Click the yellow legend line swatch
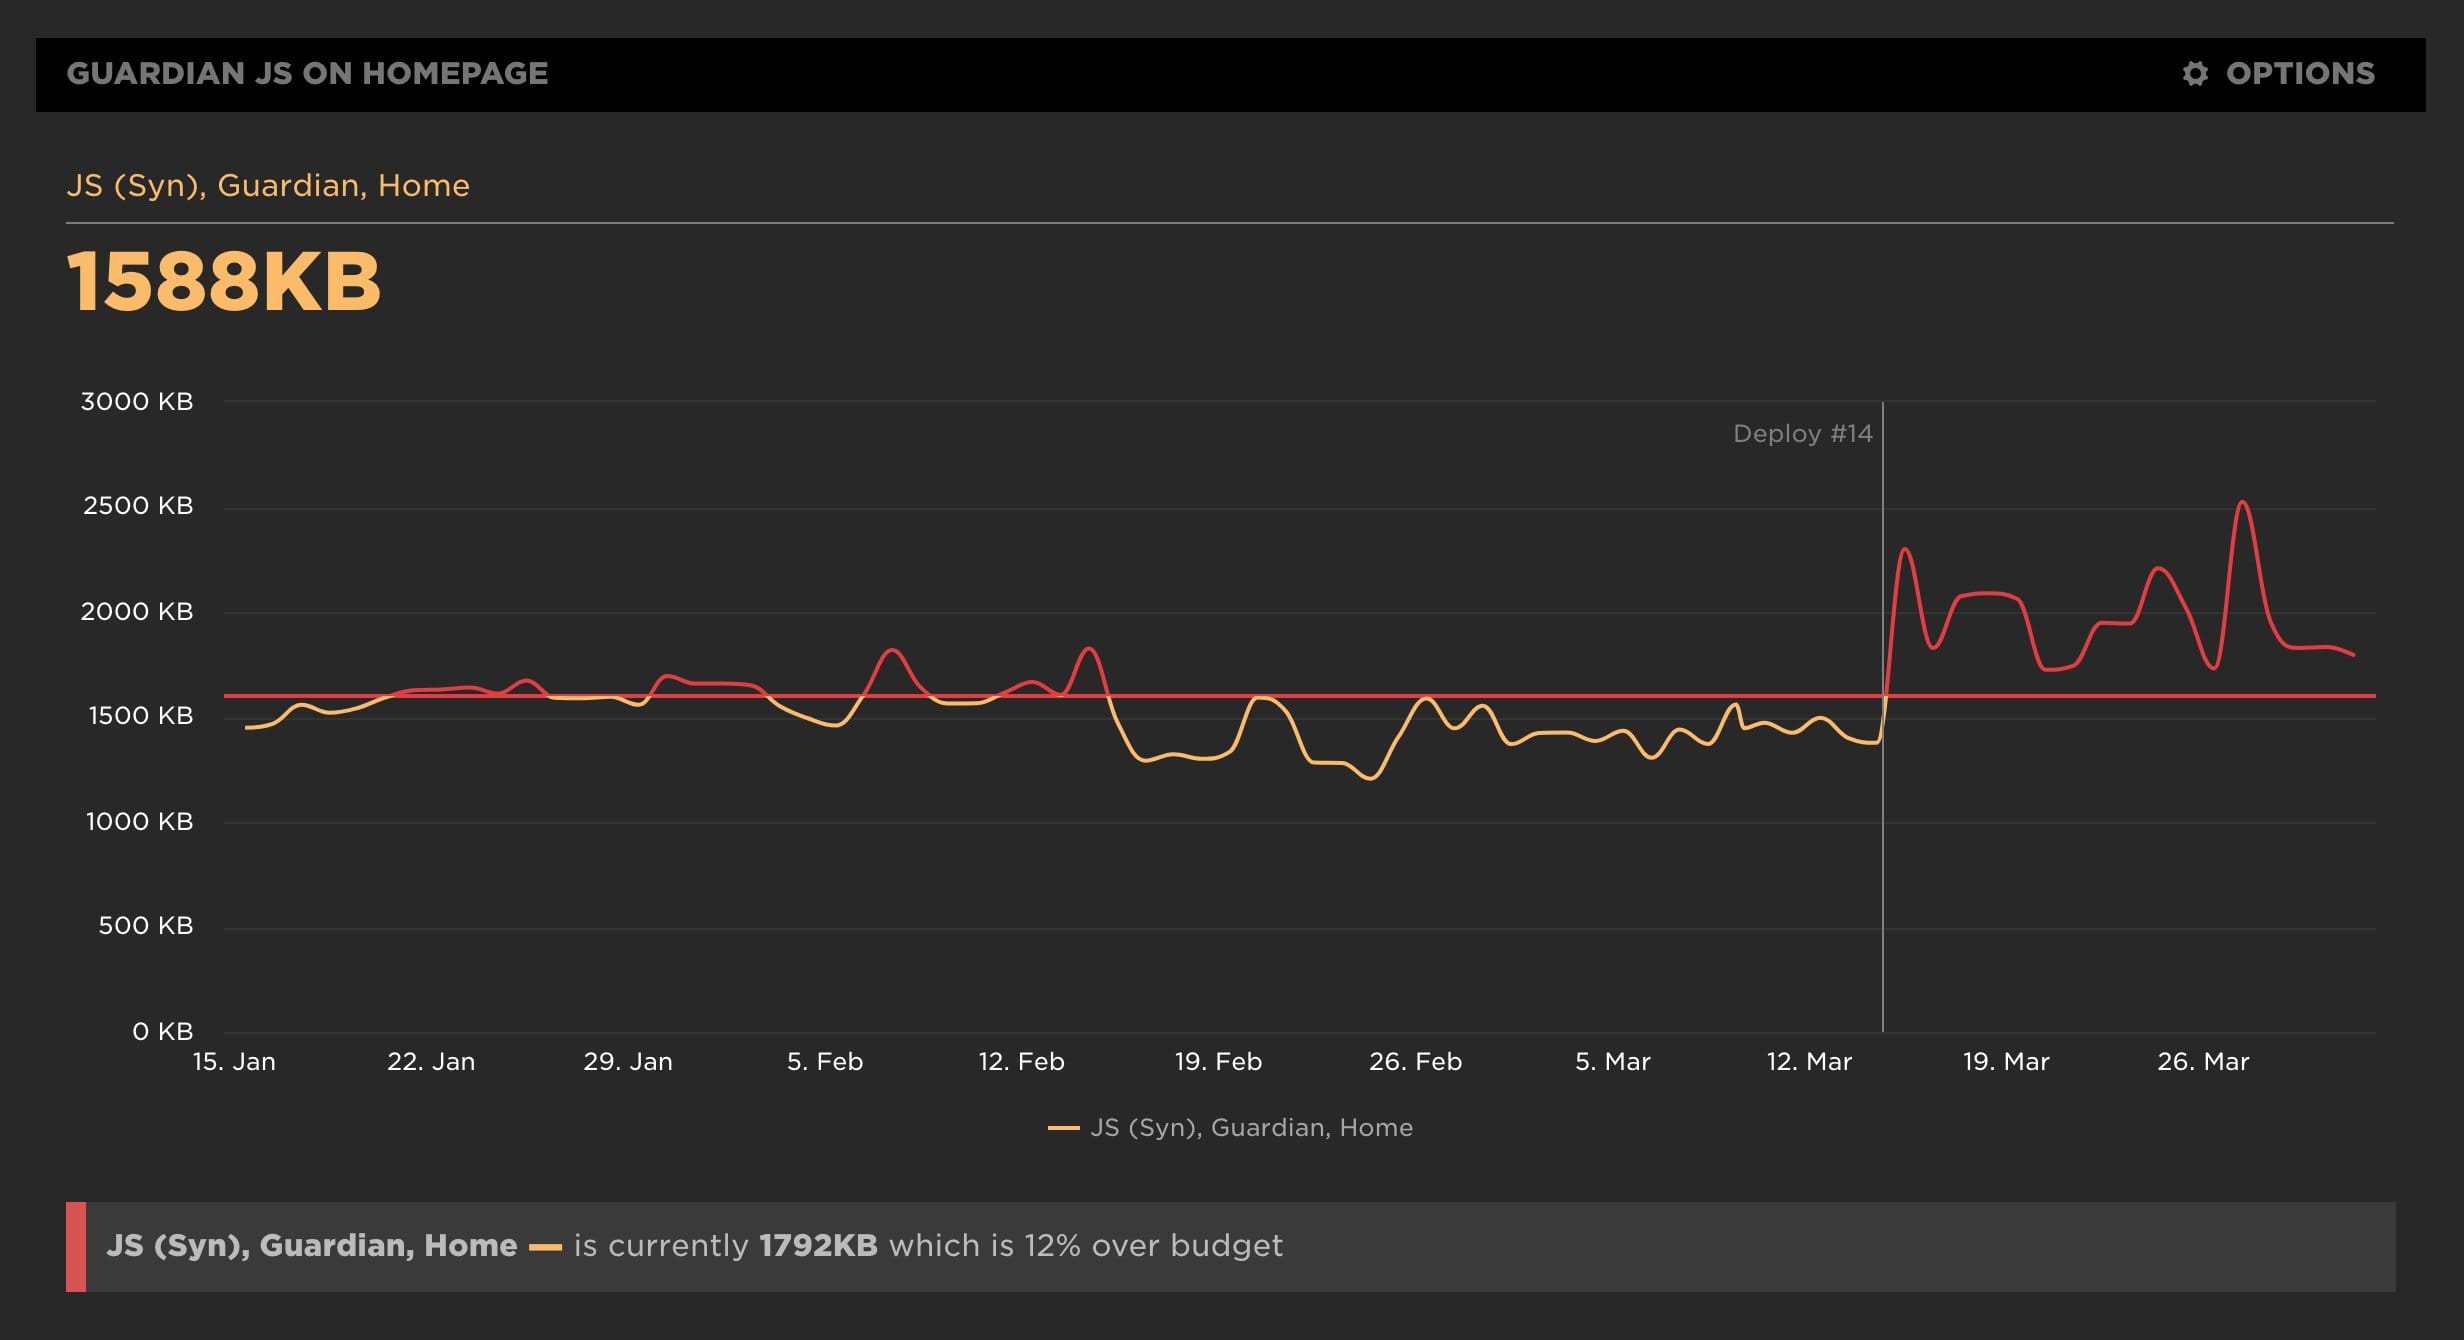This screenshot has height=1340, width=2464. [x=1063, y=1128]
